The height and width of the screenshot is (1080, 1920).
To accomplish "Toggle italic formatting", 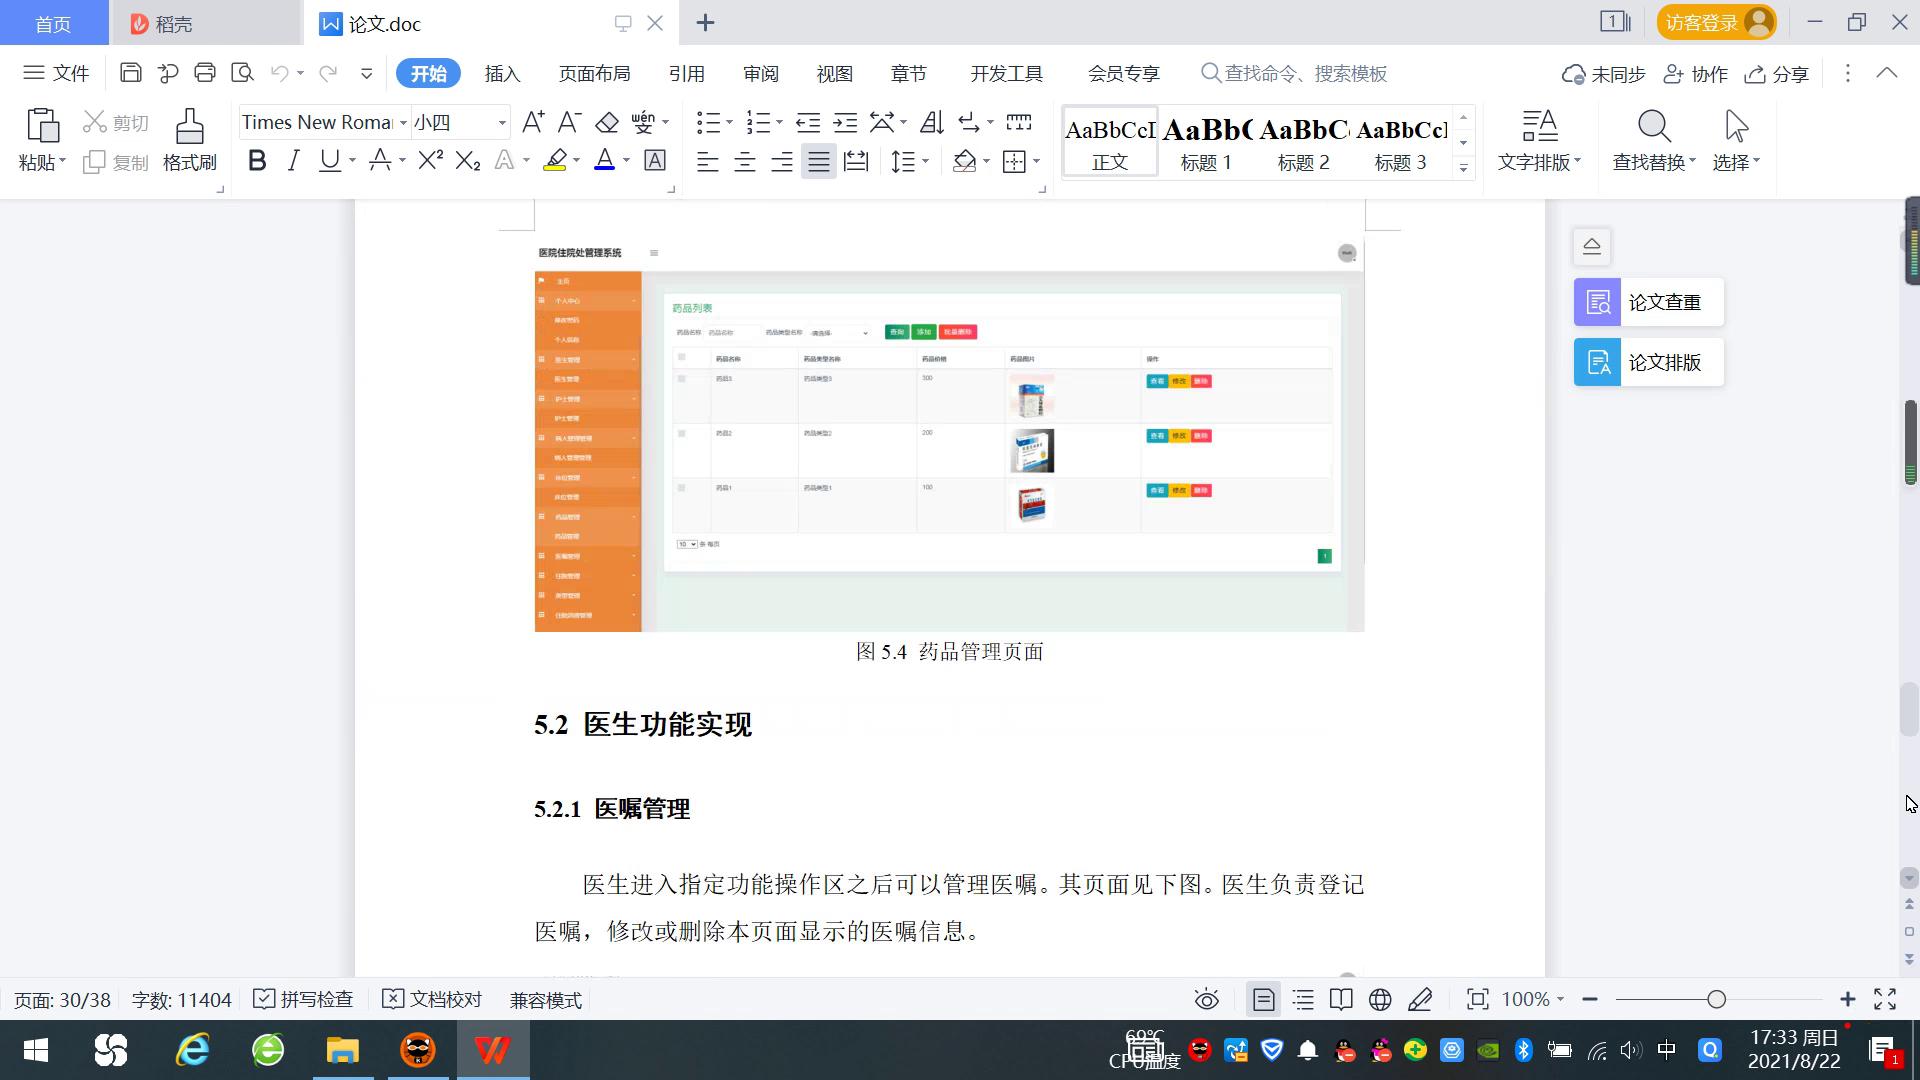I will tap(293, 160).
